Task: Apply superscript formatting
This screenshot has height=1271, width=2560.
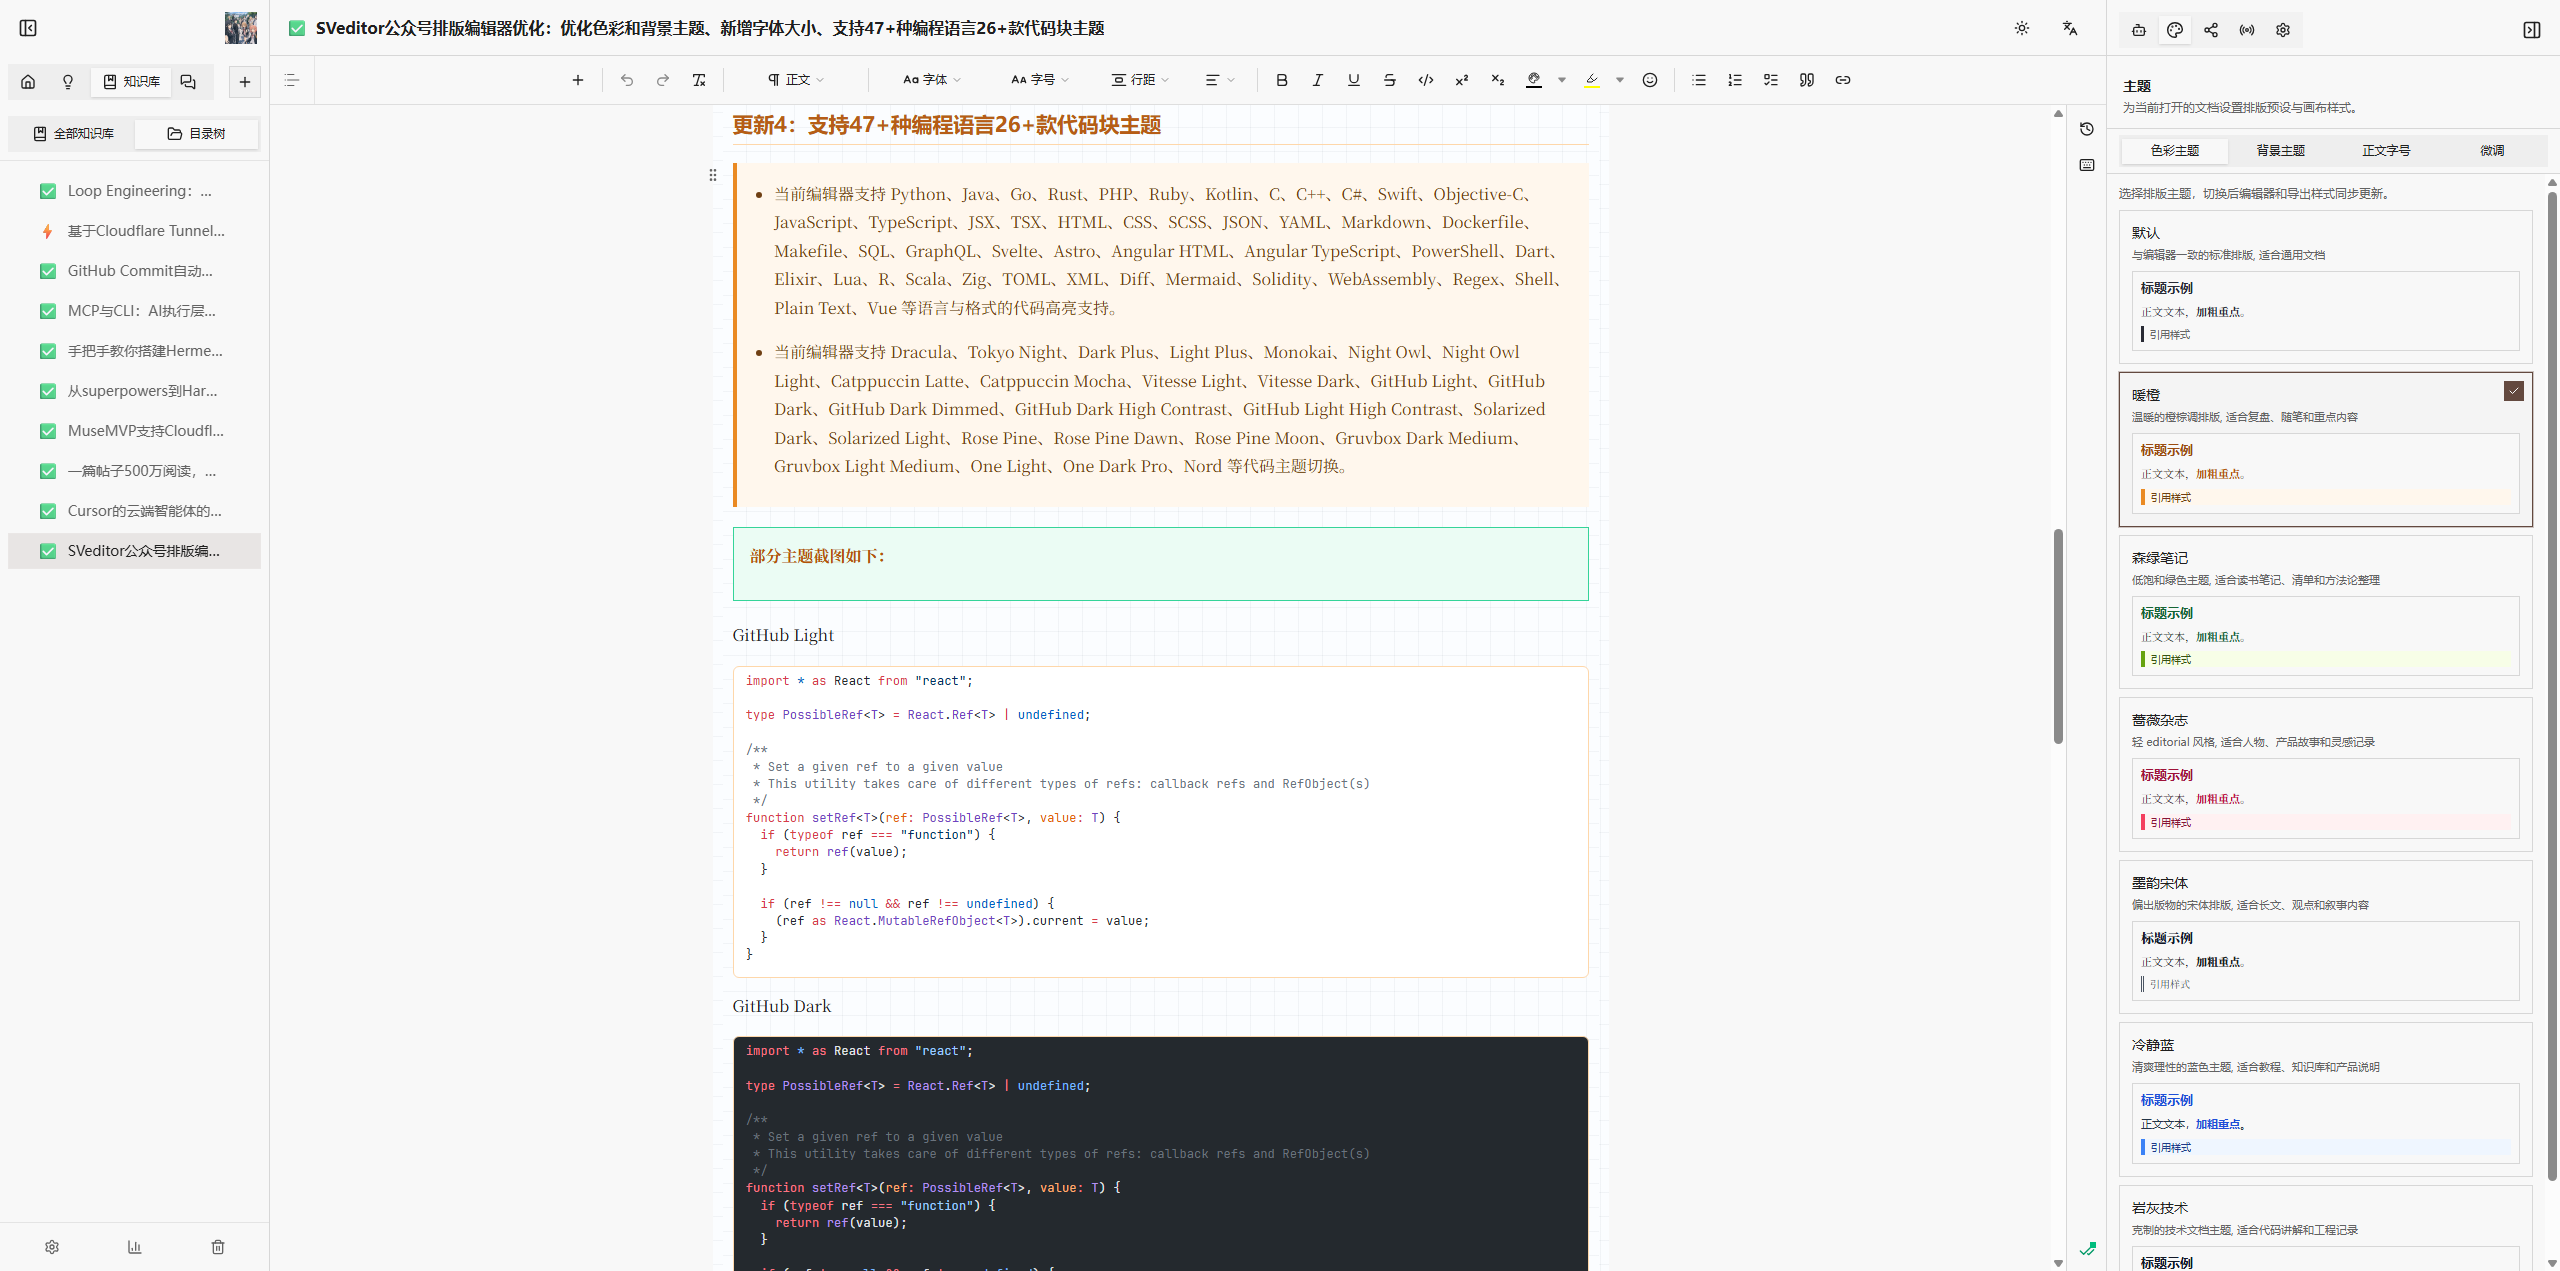Action: pos(1462,80)
